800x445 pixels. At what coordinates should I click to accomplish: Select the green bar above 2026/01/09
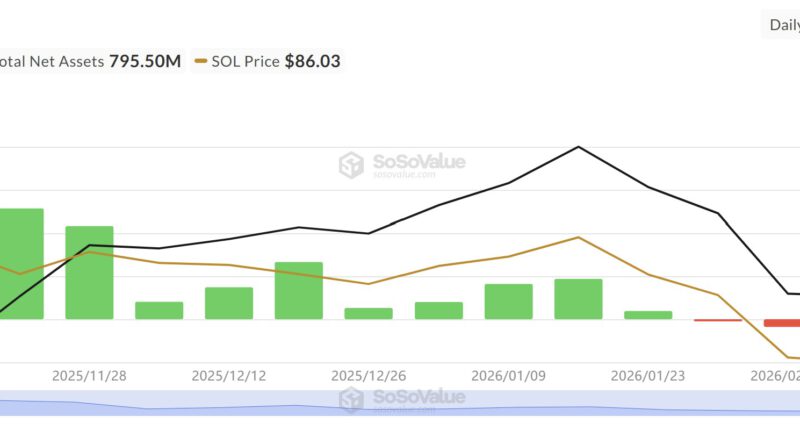pyautogui.click(x=509, y=301)
